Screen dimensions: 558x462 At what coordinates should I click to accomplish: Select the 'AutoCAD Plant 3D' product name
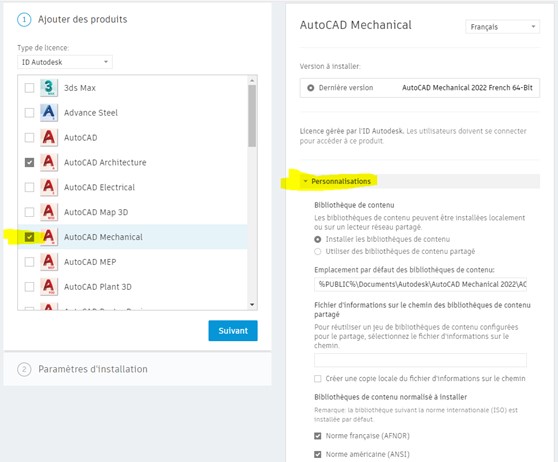tap(98, 287)
